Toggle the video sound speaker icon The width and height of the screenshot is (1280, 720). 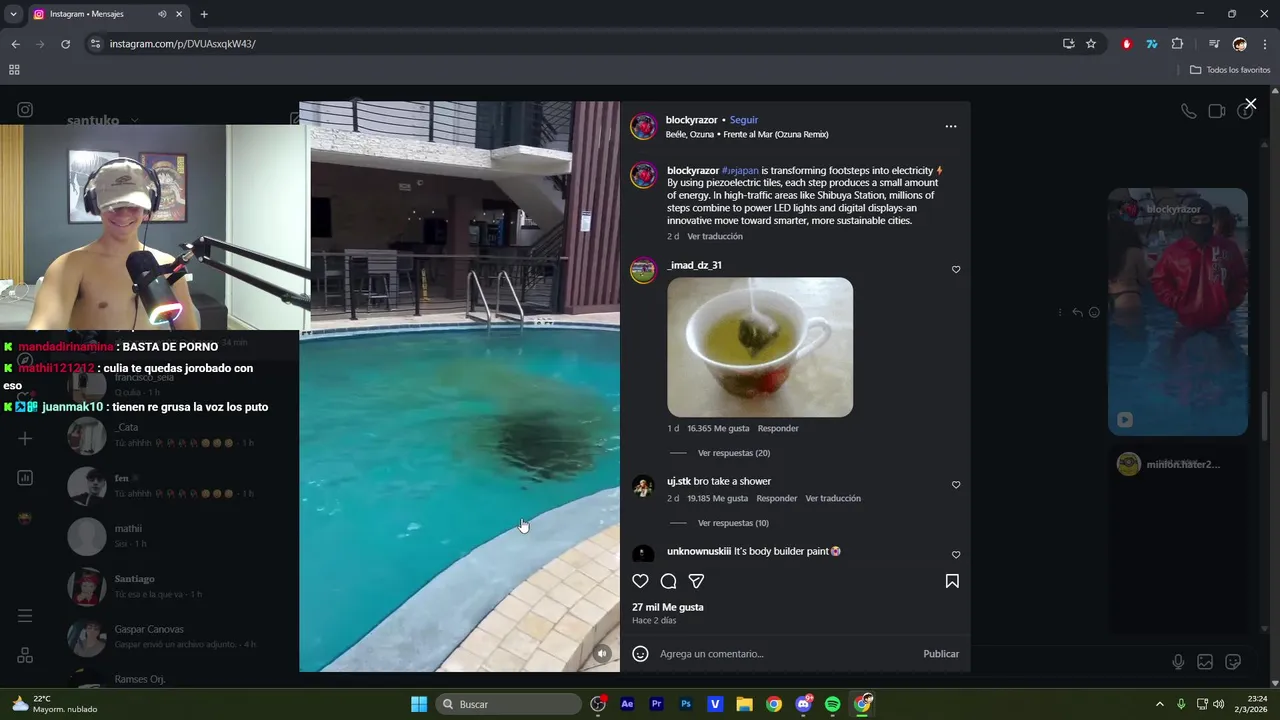(x=602, y=654)
